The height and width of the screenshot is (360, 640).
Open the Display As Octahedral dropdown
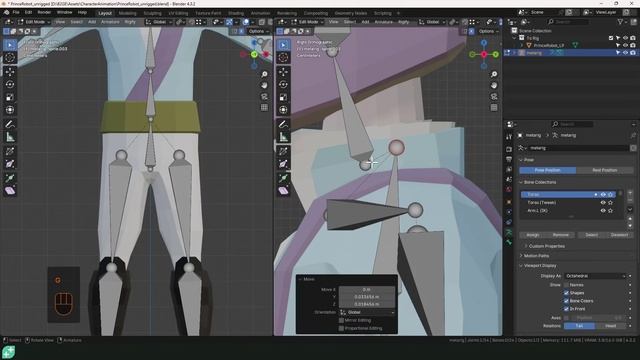tap(595, 276)
